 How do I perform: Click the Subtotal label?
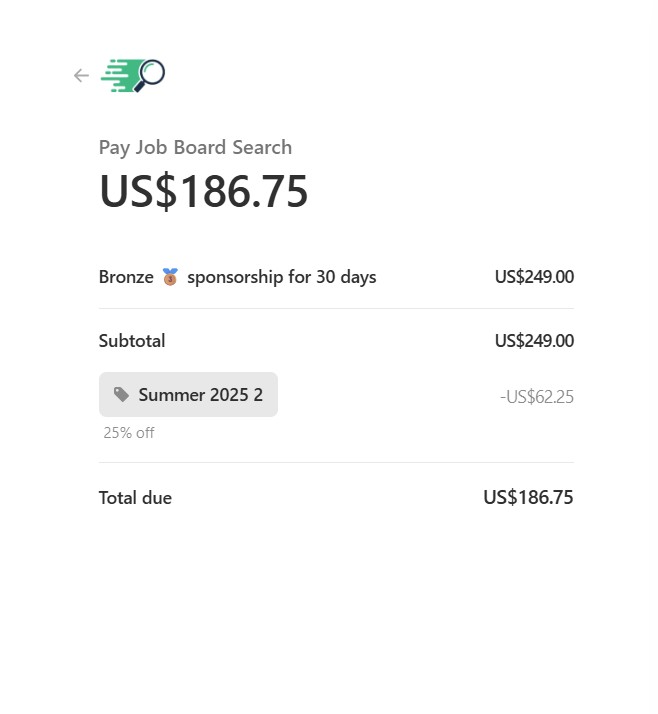[x=132, y=341]
